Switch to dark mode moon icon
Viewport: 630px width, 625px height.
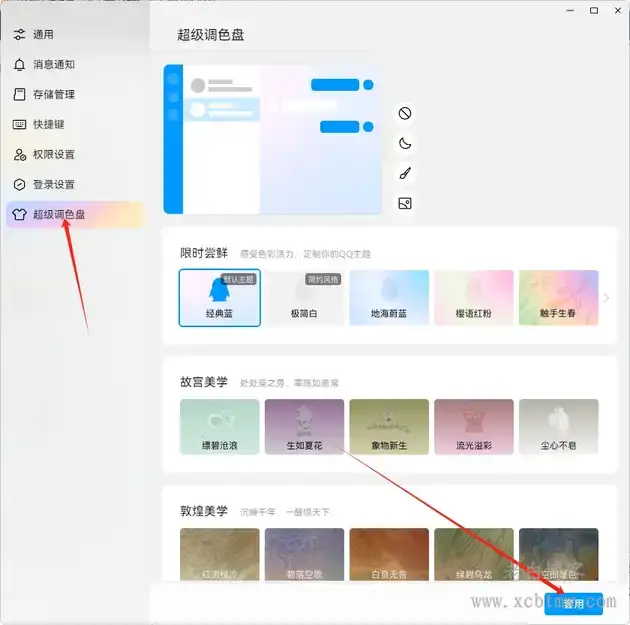pos(405,143)
